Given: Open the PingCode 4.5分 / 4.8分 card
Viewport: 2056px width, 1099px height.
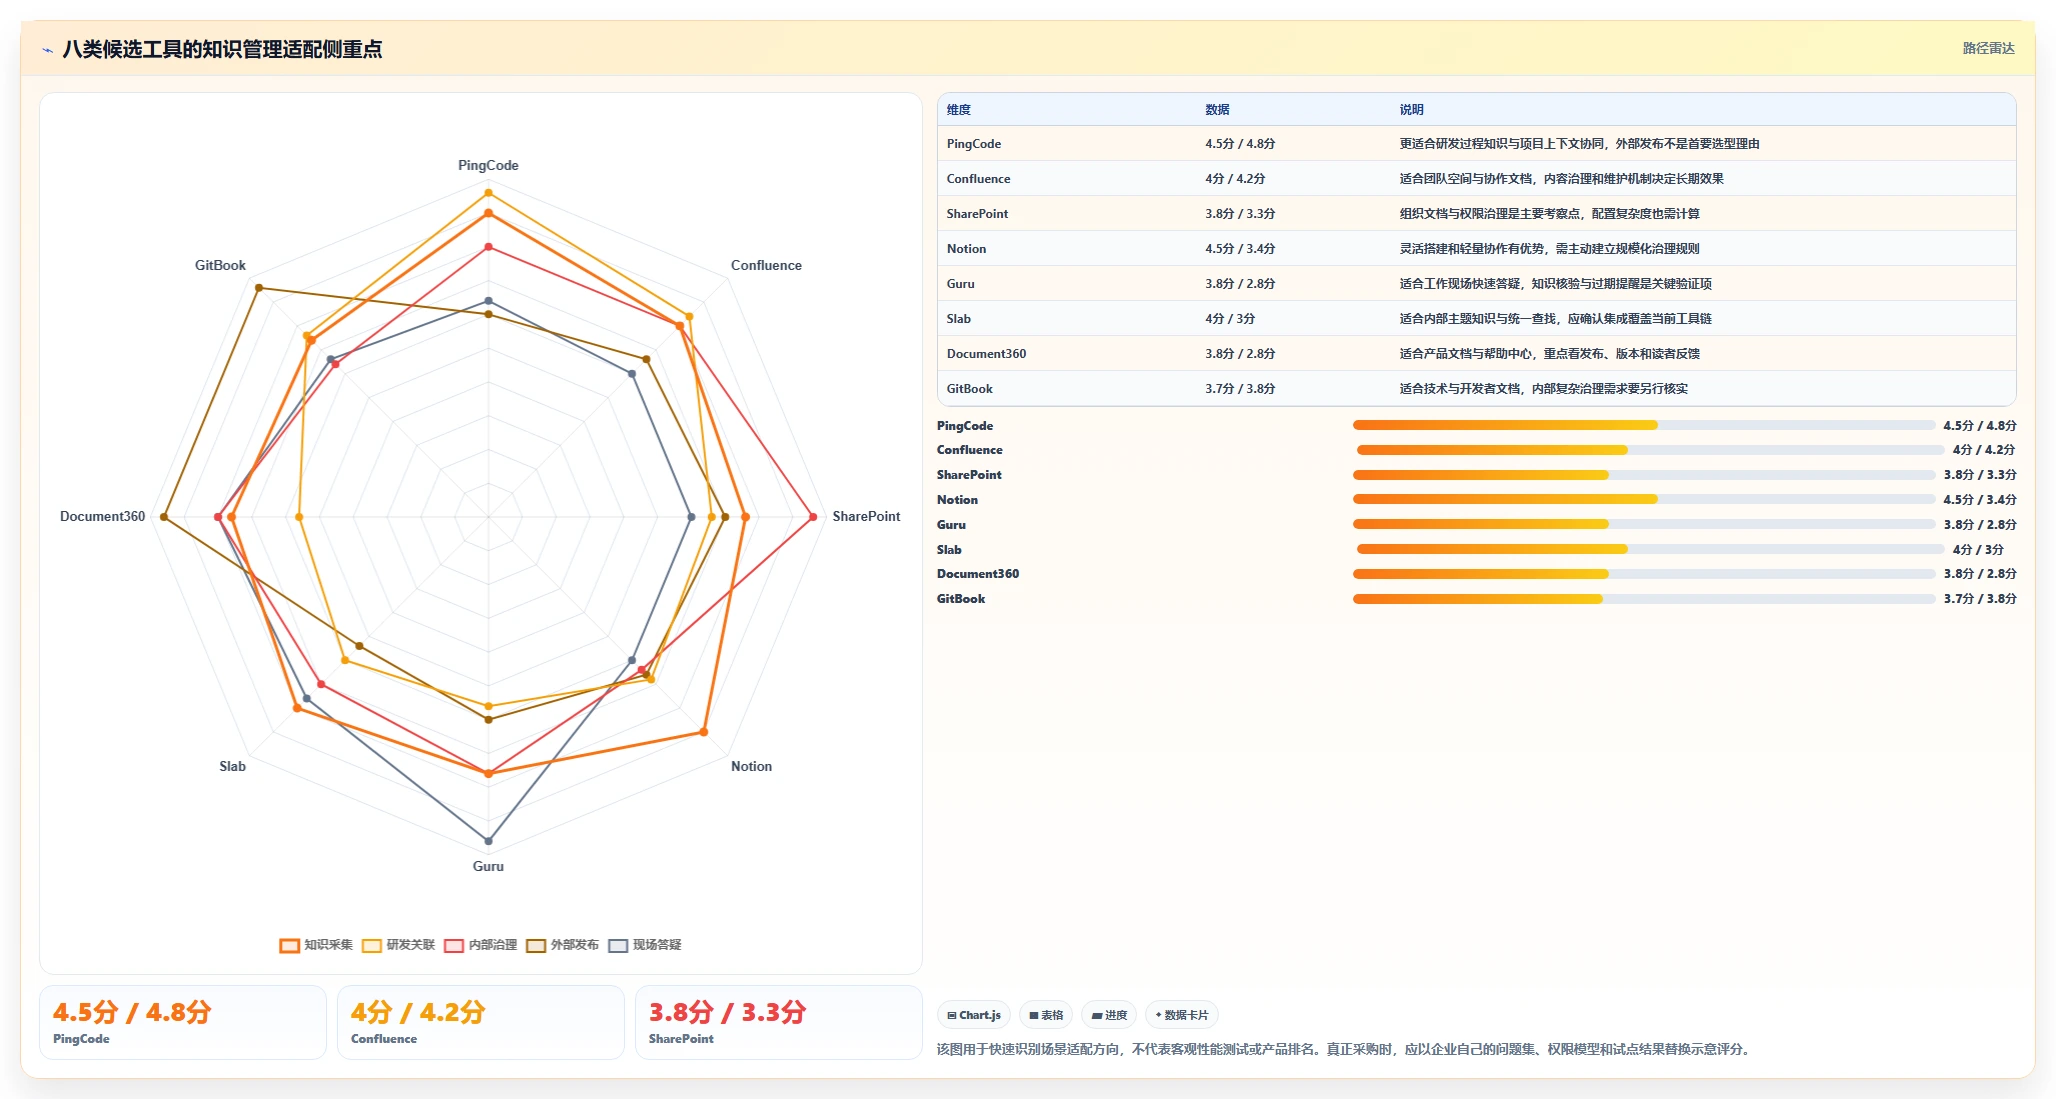Looking at the screenshot, I should point(183,1022).
